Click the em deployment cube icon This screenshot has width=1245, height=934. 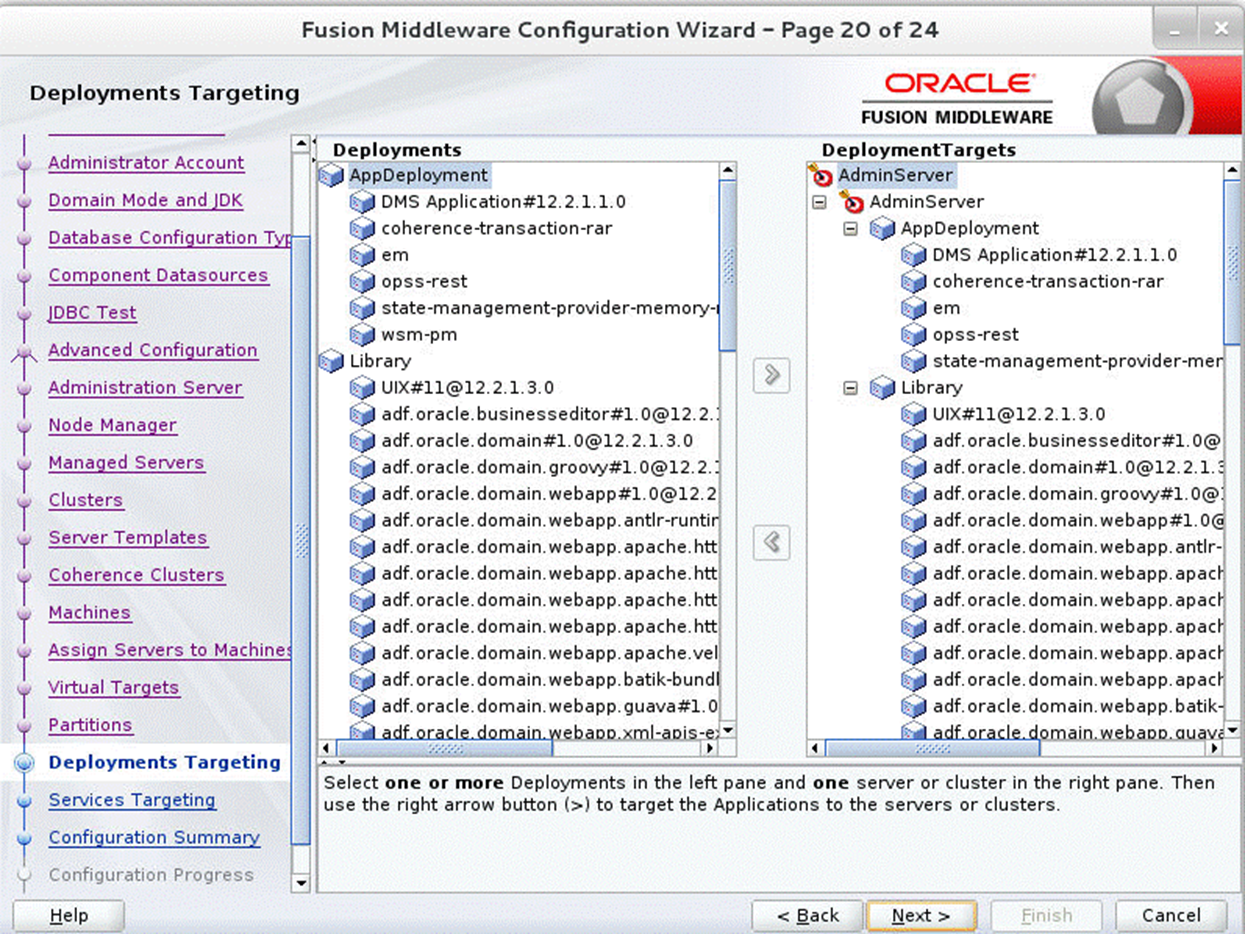tap(363, 254)
